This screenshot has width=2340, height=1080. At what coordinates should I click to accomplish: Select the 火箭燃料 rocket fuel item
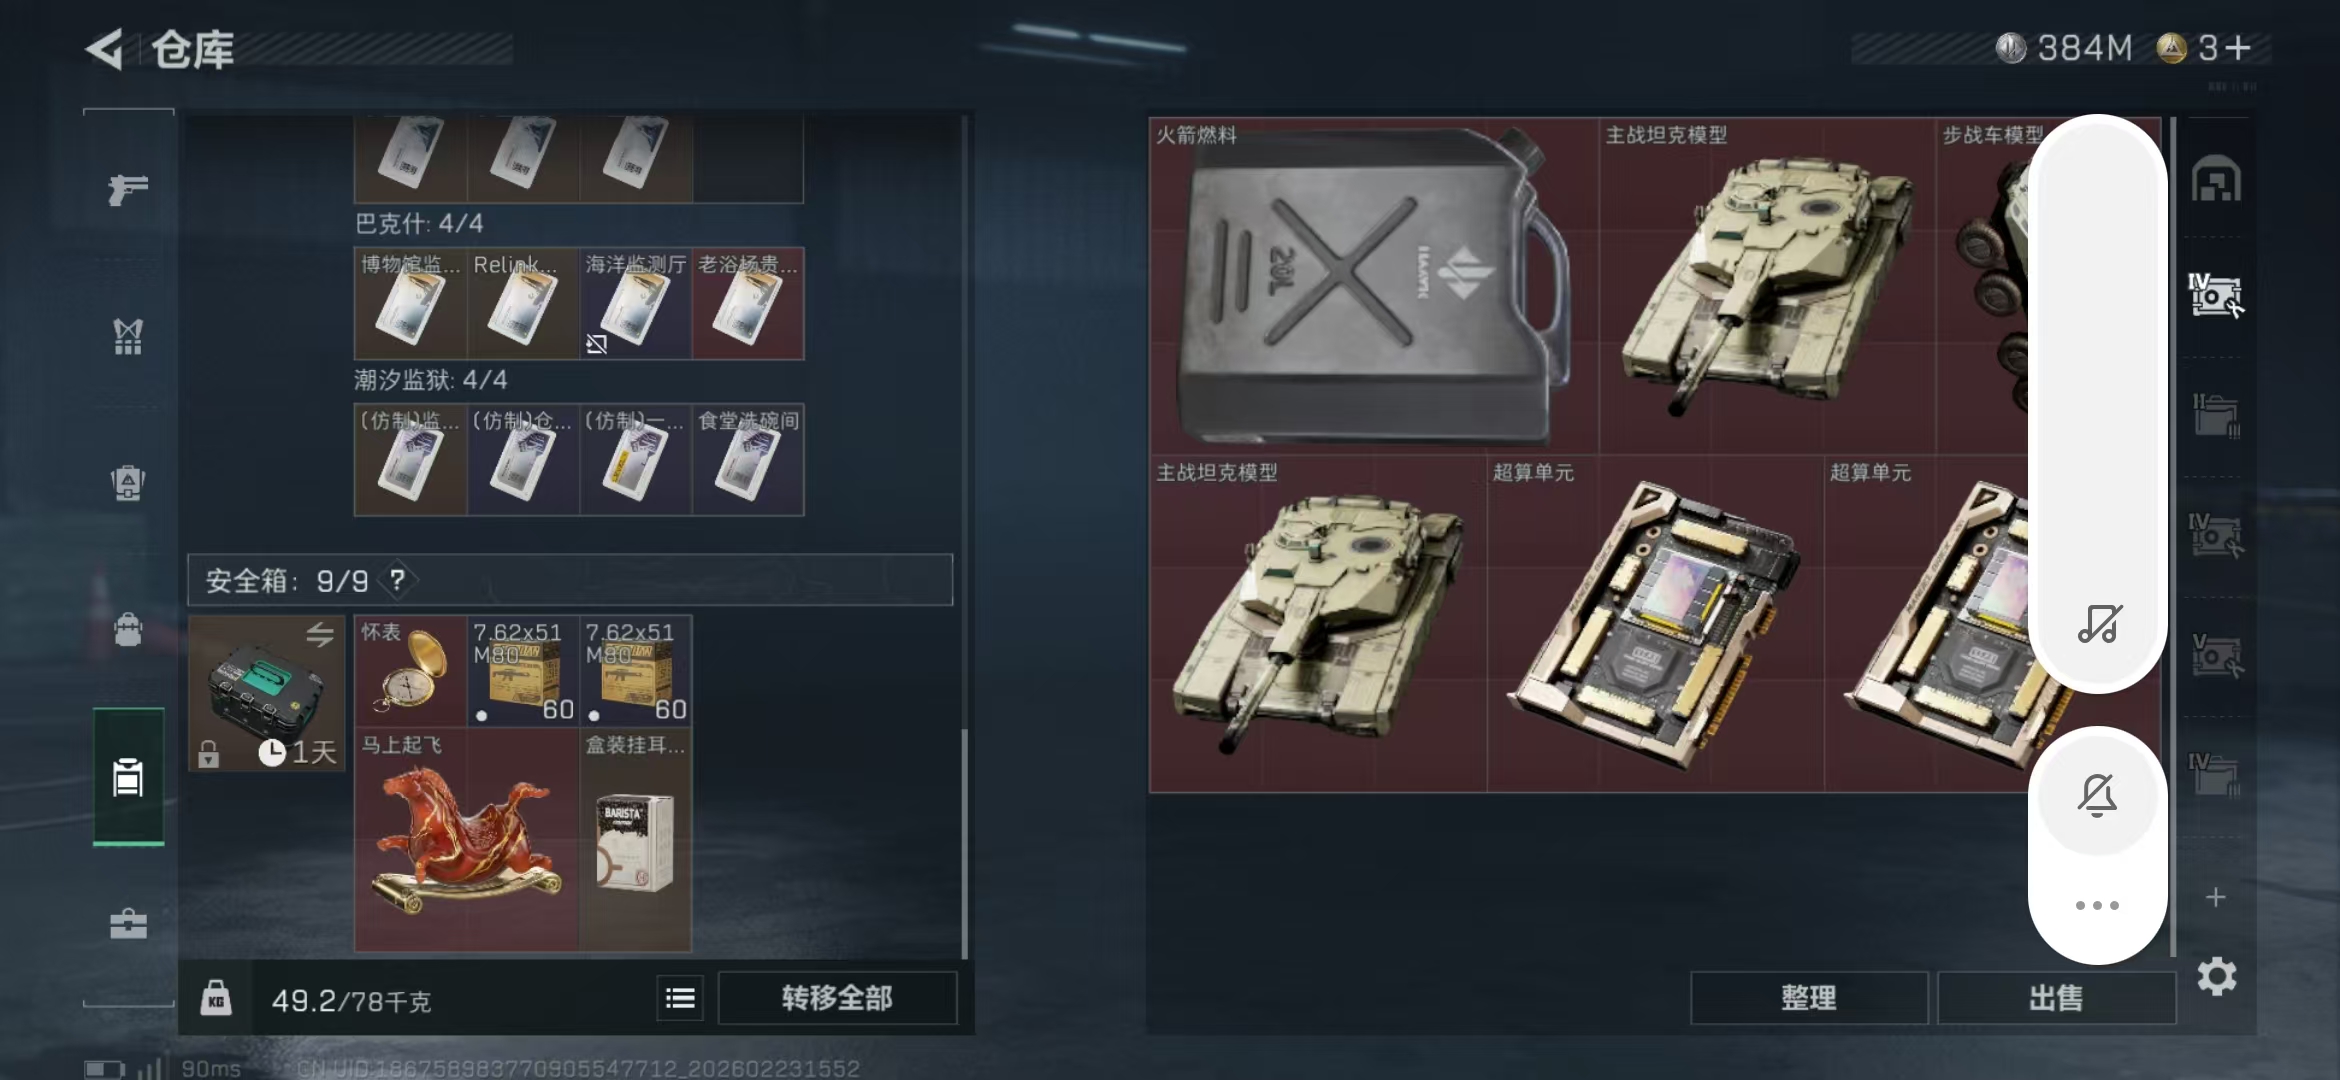coord(1374,286)
